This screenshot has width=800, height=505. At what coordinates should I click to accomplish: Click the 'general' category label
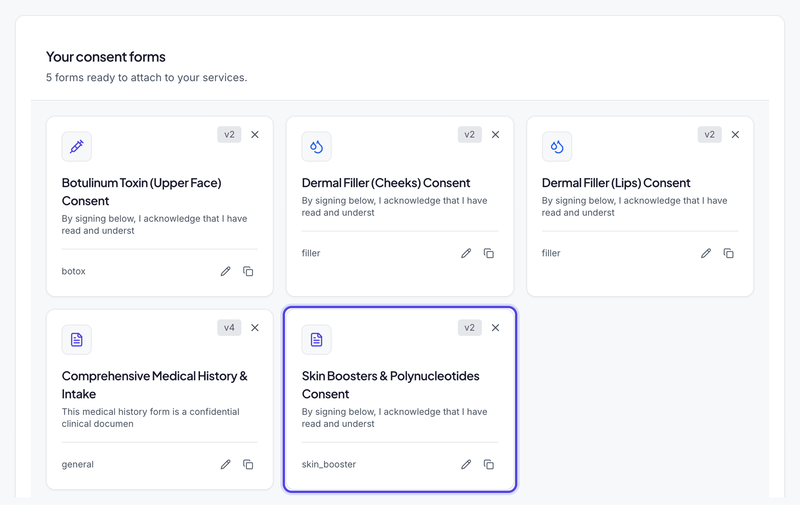[x=78, y=464]
